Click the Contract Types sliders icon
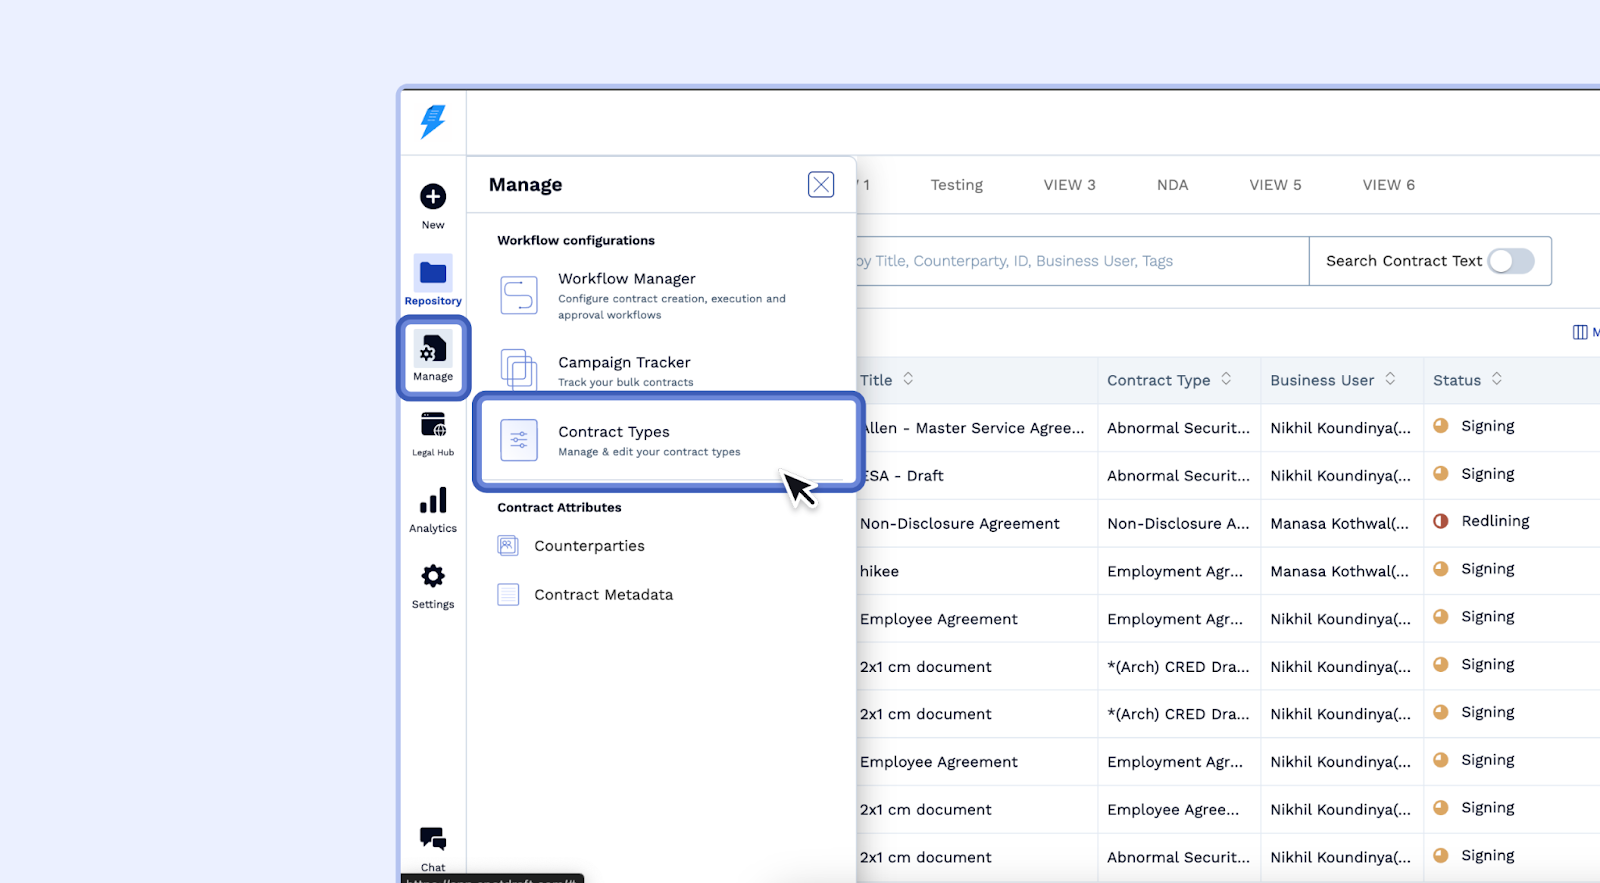The image size is (1600, 883). point(519,440)
